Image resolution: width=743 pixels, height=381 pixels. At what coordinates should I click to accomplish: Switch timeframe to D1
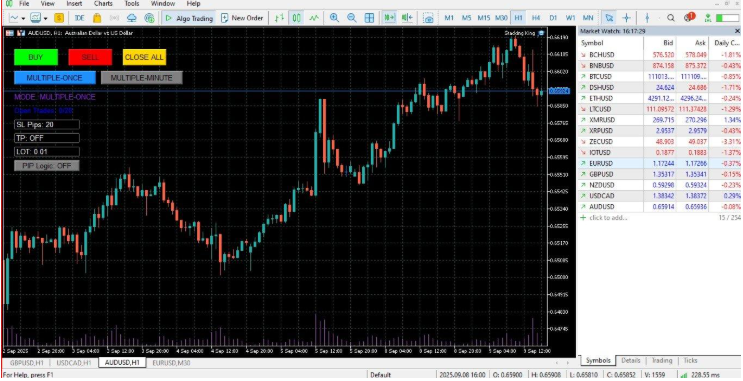click(x=553, y=18)
